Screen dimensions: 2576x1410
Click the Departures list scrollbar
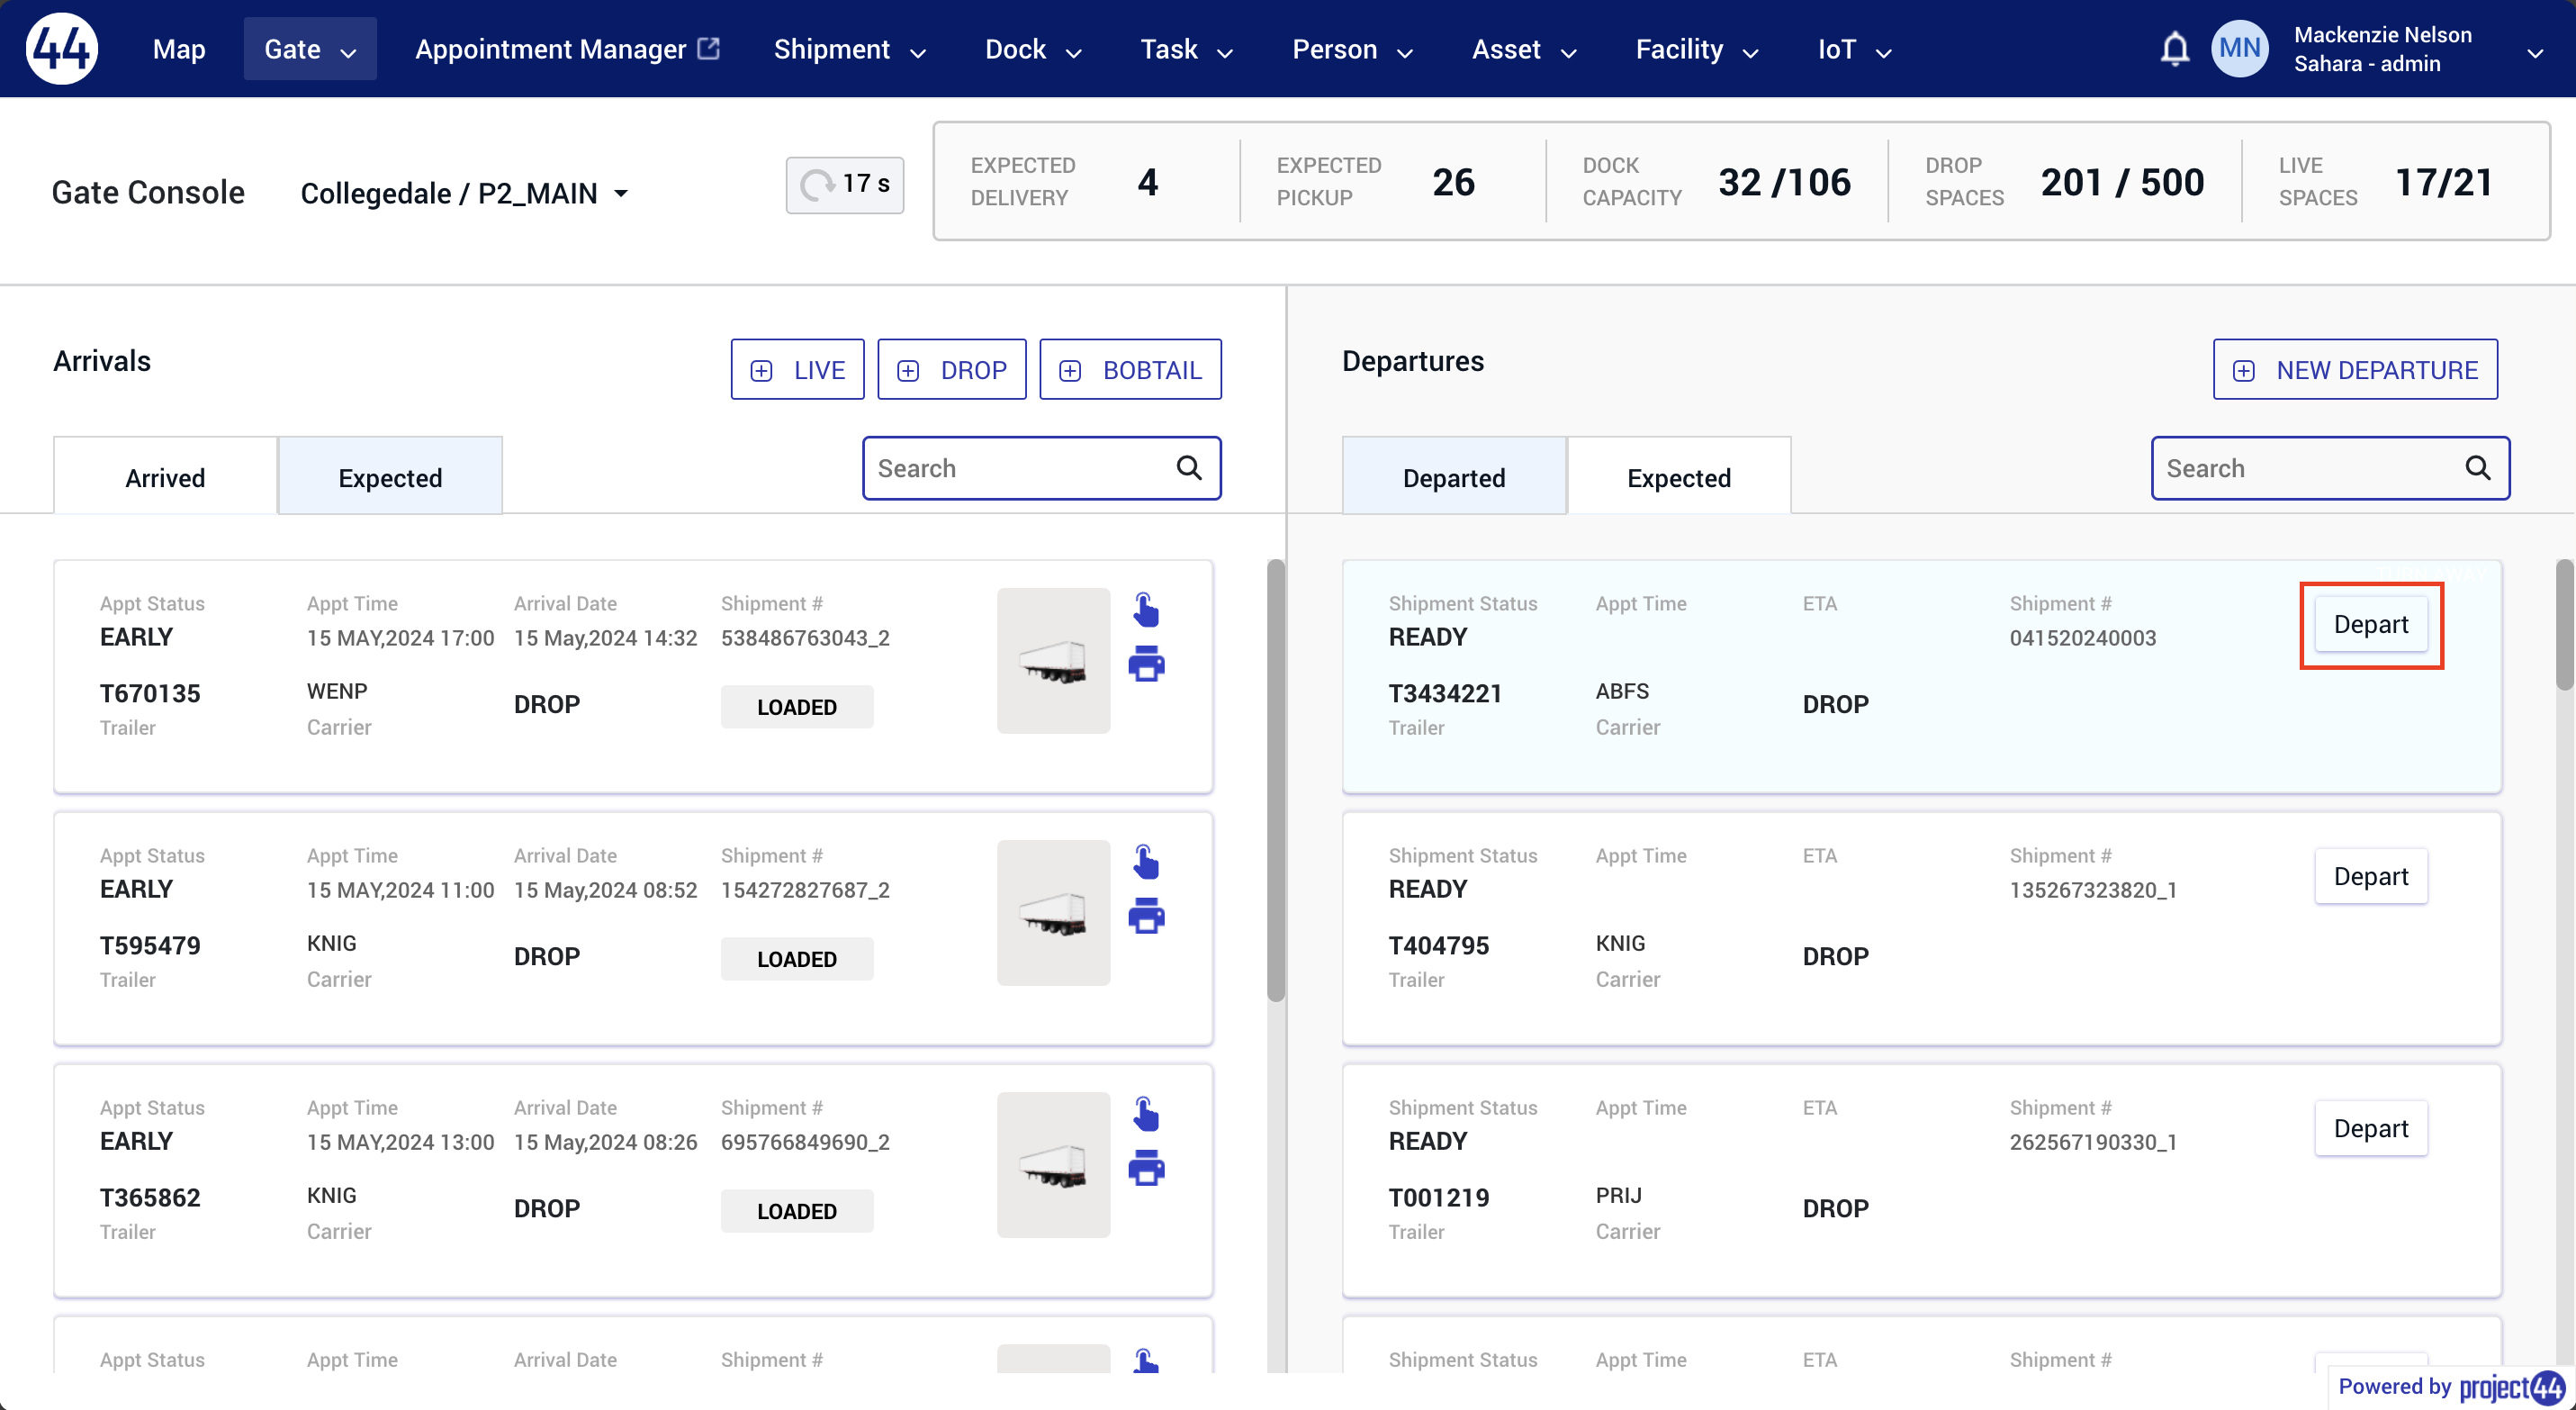click(x=2564, y=625)
